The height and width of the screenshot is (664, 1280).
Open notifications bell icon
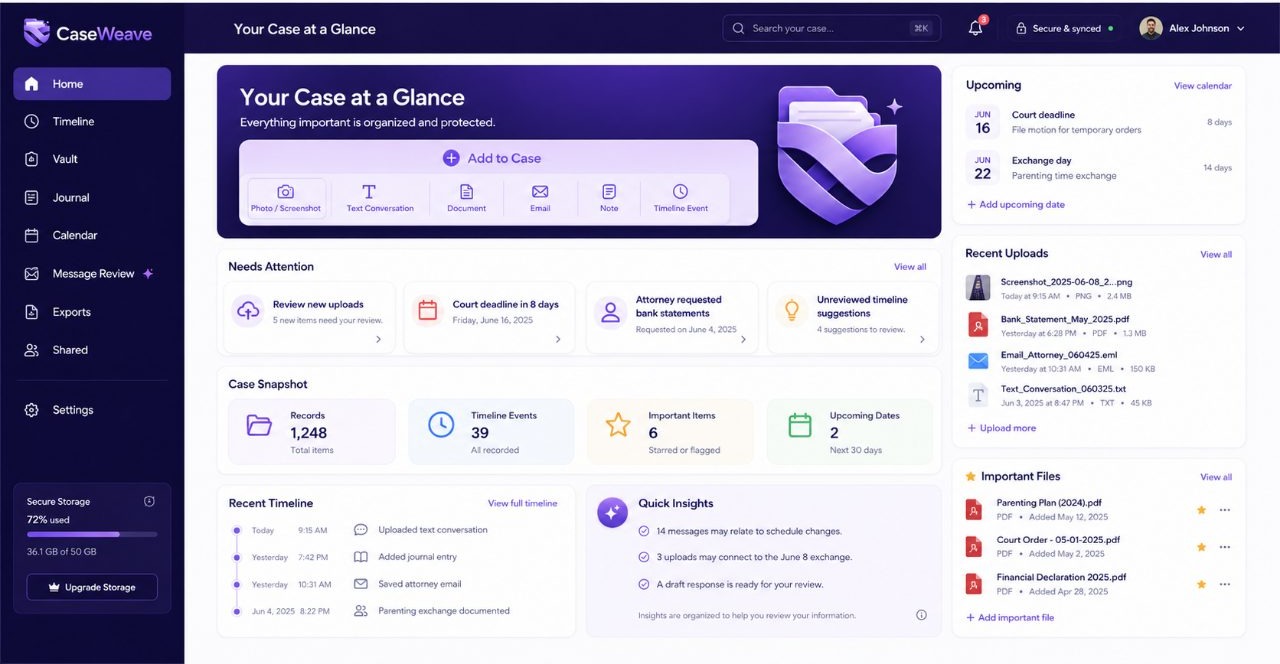pyautogui.click(x=976, y=28)
